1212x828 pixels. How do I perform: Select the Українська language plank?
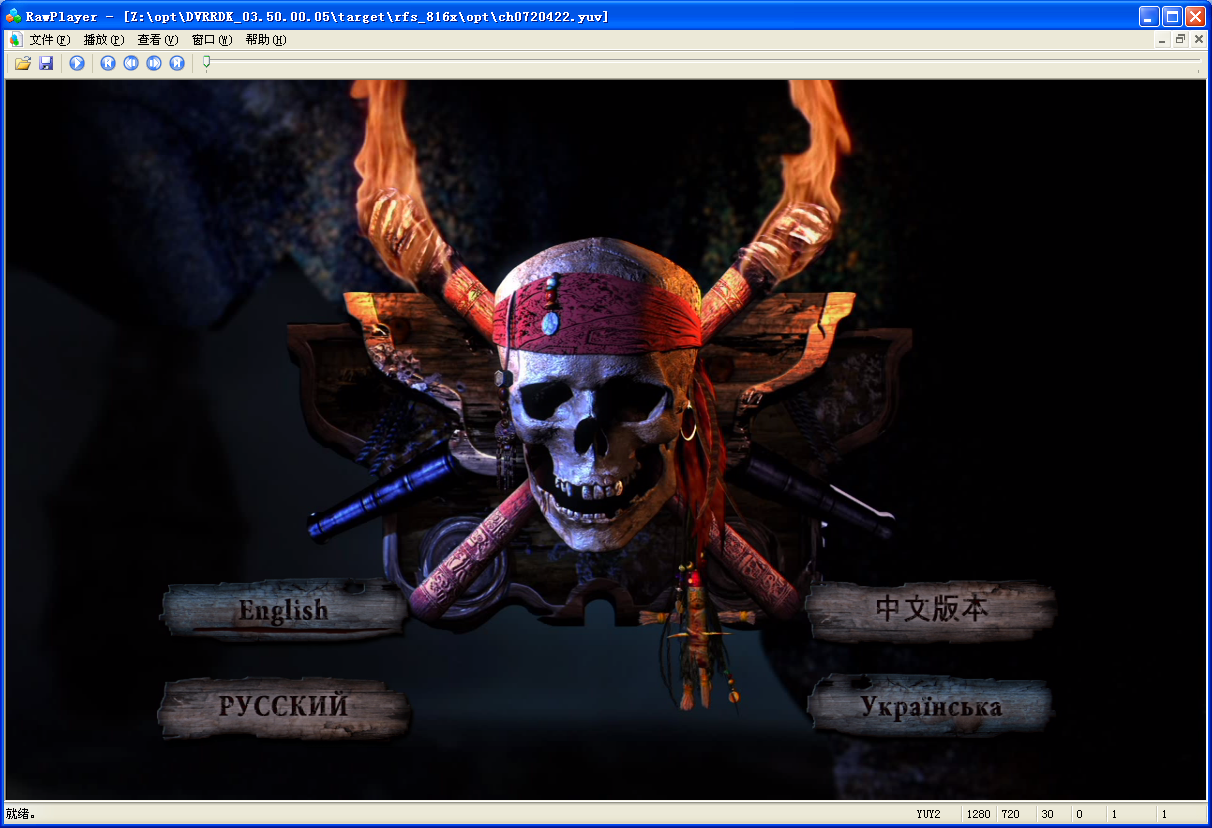[931, 706]
